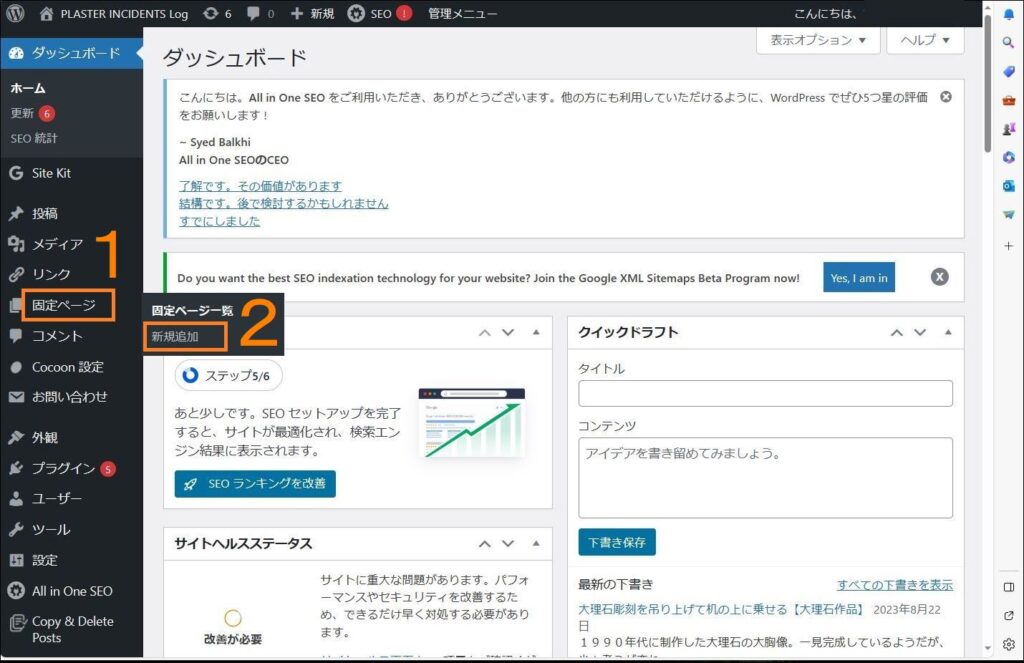Click the browser sidebar plus add icon

click(x=1009, y=246)
